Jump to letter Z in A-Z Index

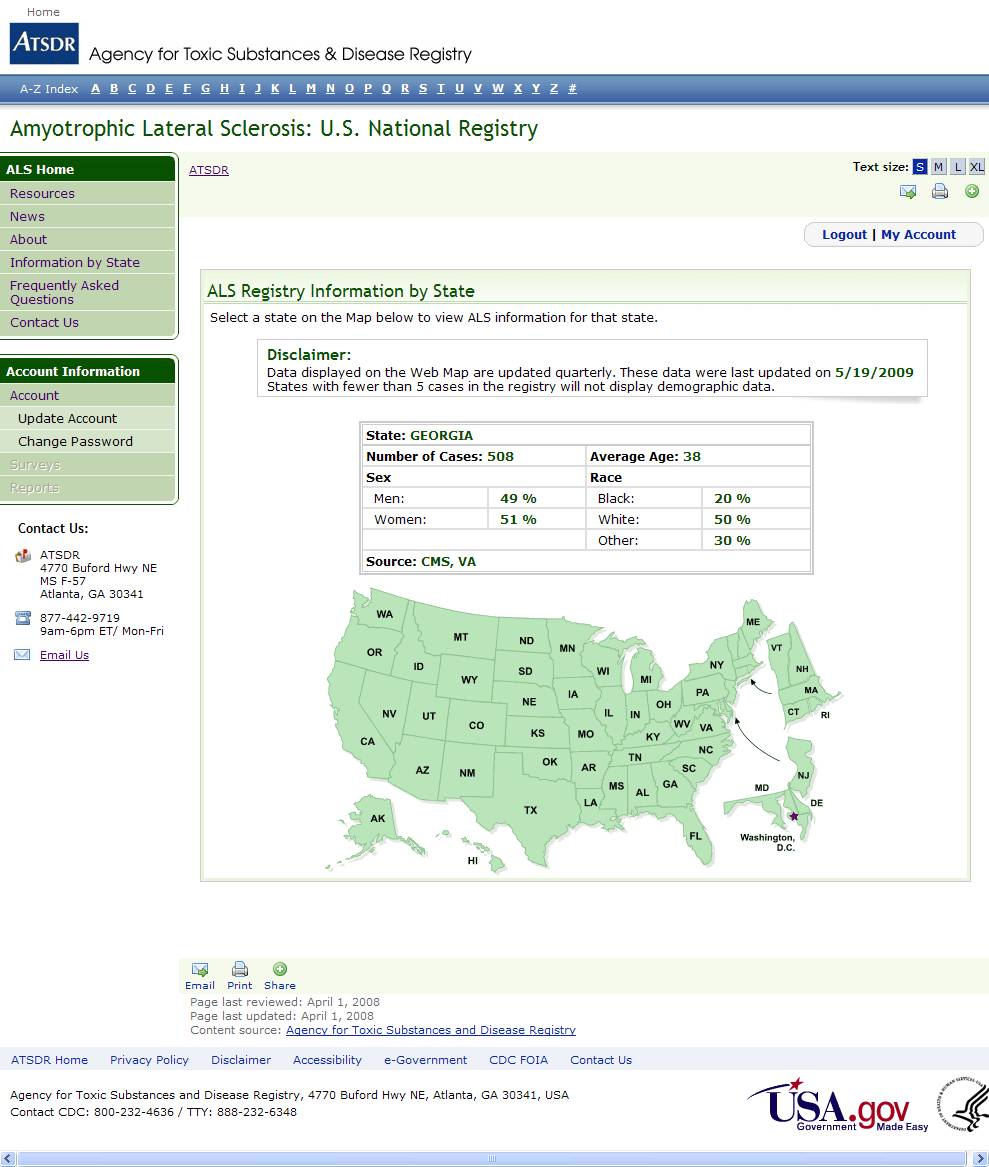tap(554, 89)
